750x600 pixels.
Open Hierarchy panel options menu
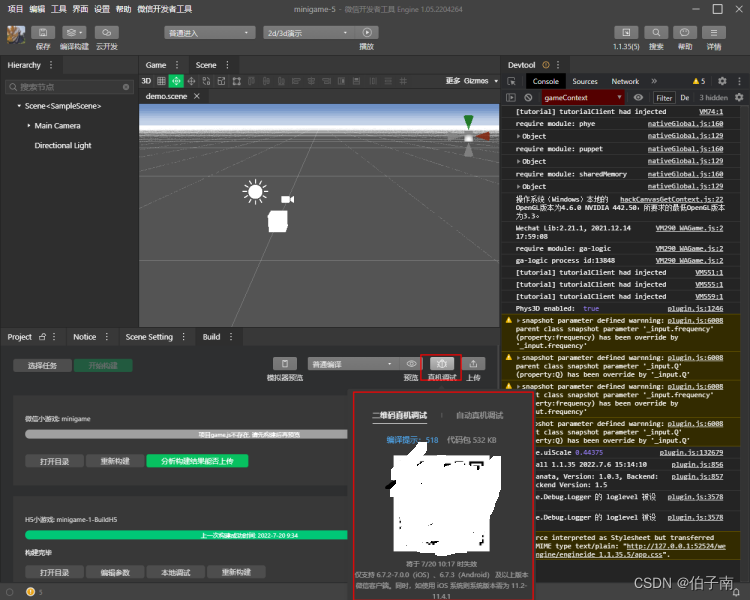click(x=51, y=65)
